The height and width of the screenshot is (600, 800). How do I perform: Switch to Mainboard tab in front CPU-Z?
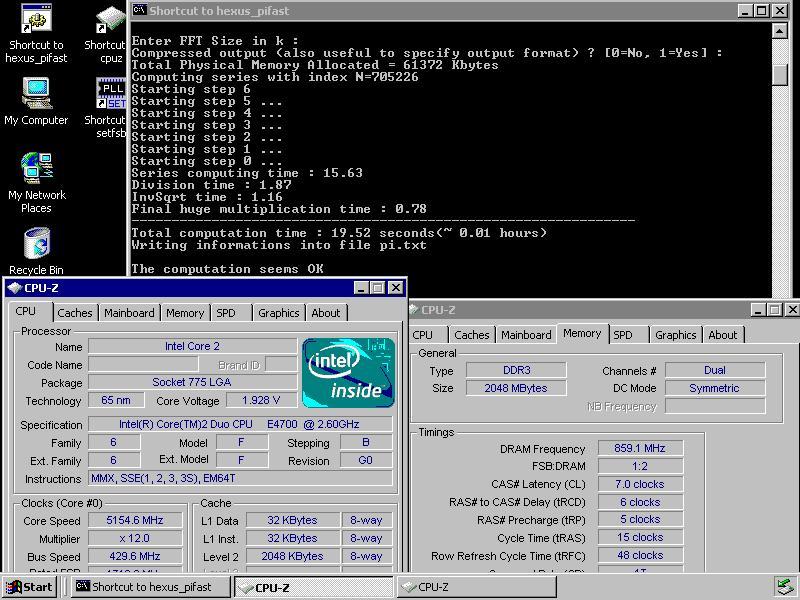point(129,313)
